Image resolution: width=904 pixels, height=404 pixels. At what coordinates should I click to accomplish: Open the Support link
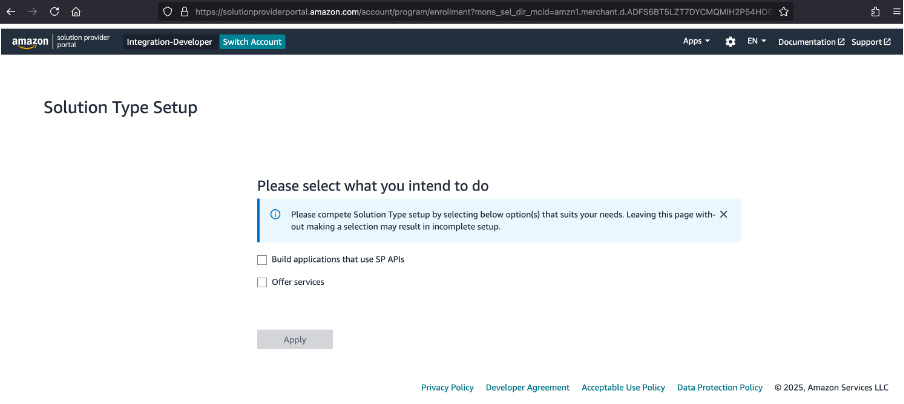click(871, 41)
